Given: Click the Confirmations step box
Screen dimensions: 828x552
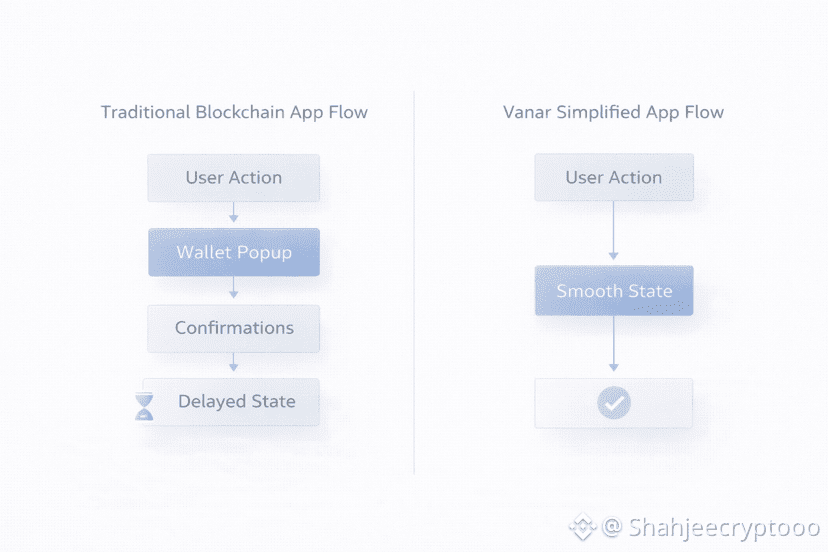Looking at the screenshot, I should (x=234, y=328).
